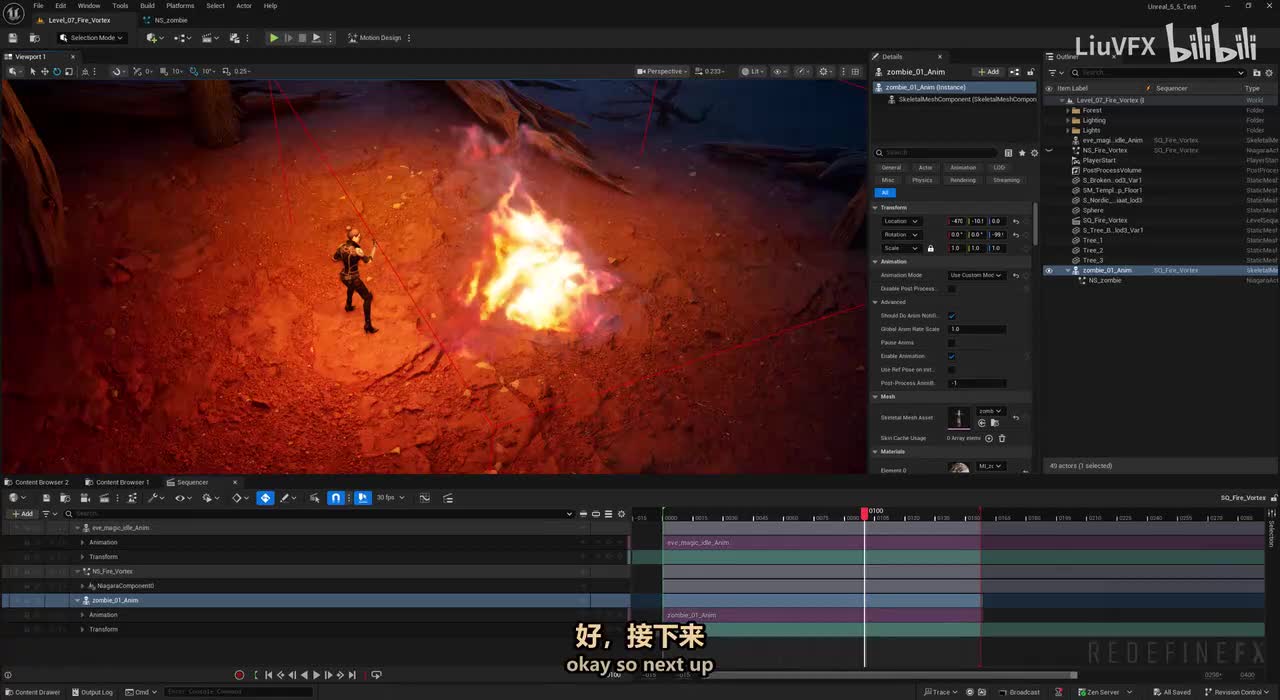Hide zombie_01_Anim with its eye icon
The image size is (1280, 700).
pos(1049,270)
